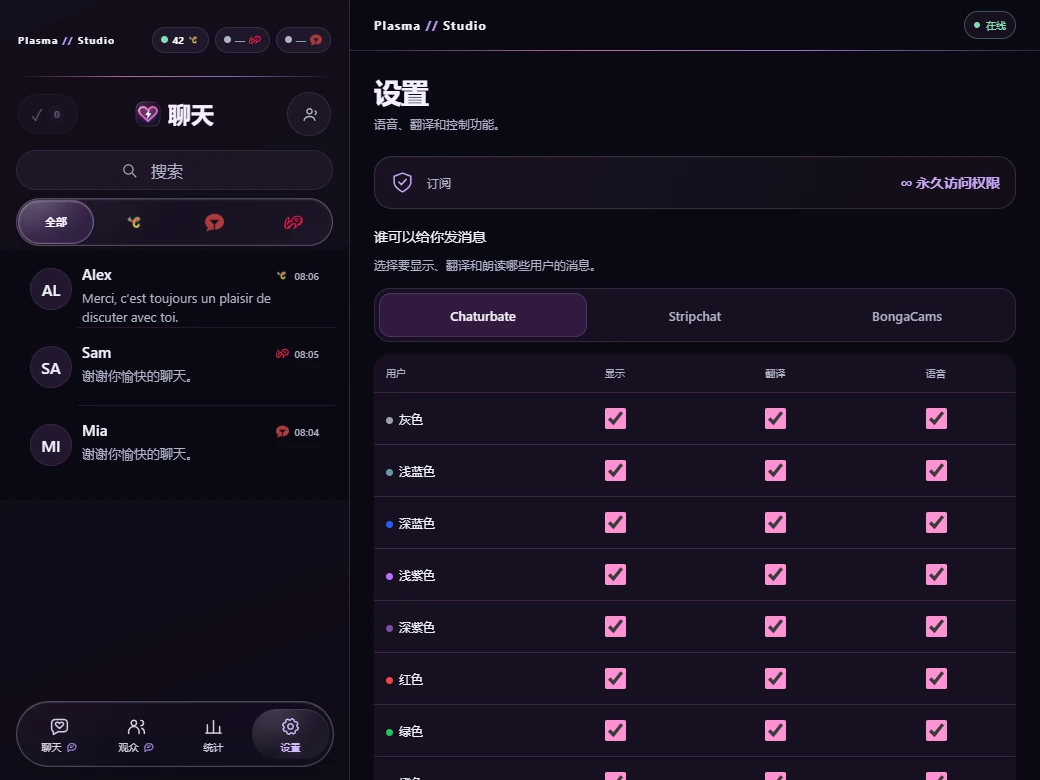This screenshot has width=1040, height=780.
Task: Click the red BongaCams status pill in header
Action: 303,40
